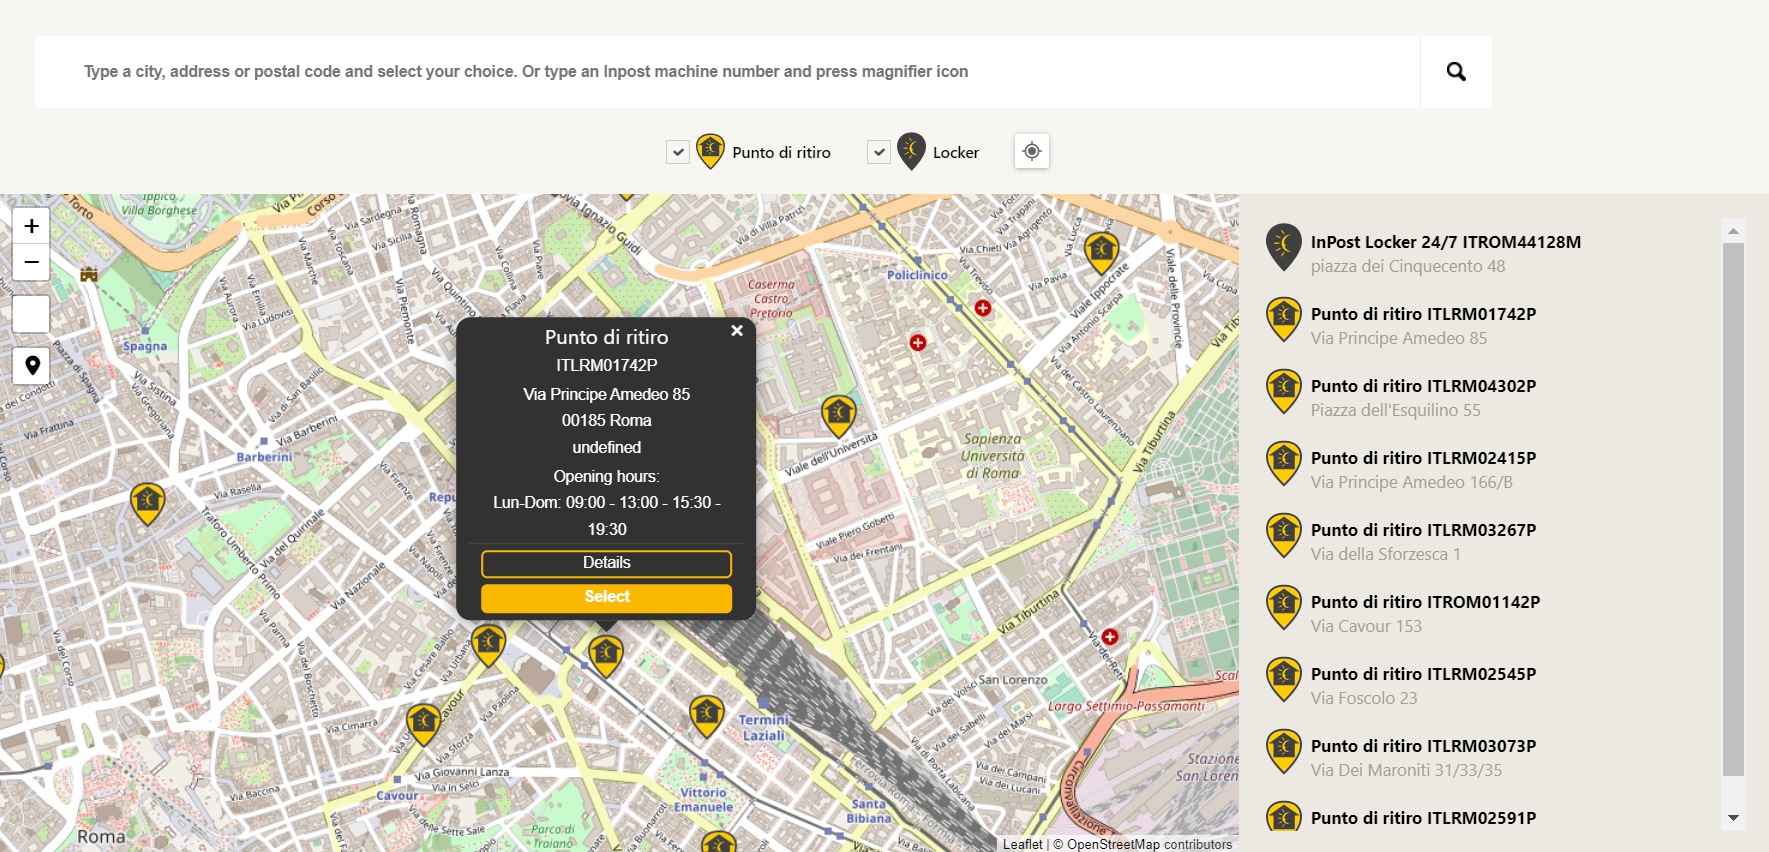Click the locate-me crosshair button
Image resolution: width=1769 pixels, height=852 pixels.
1032,151
